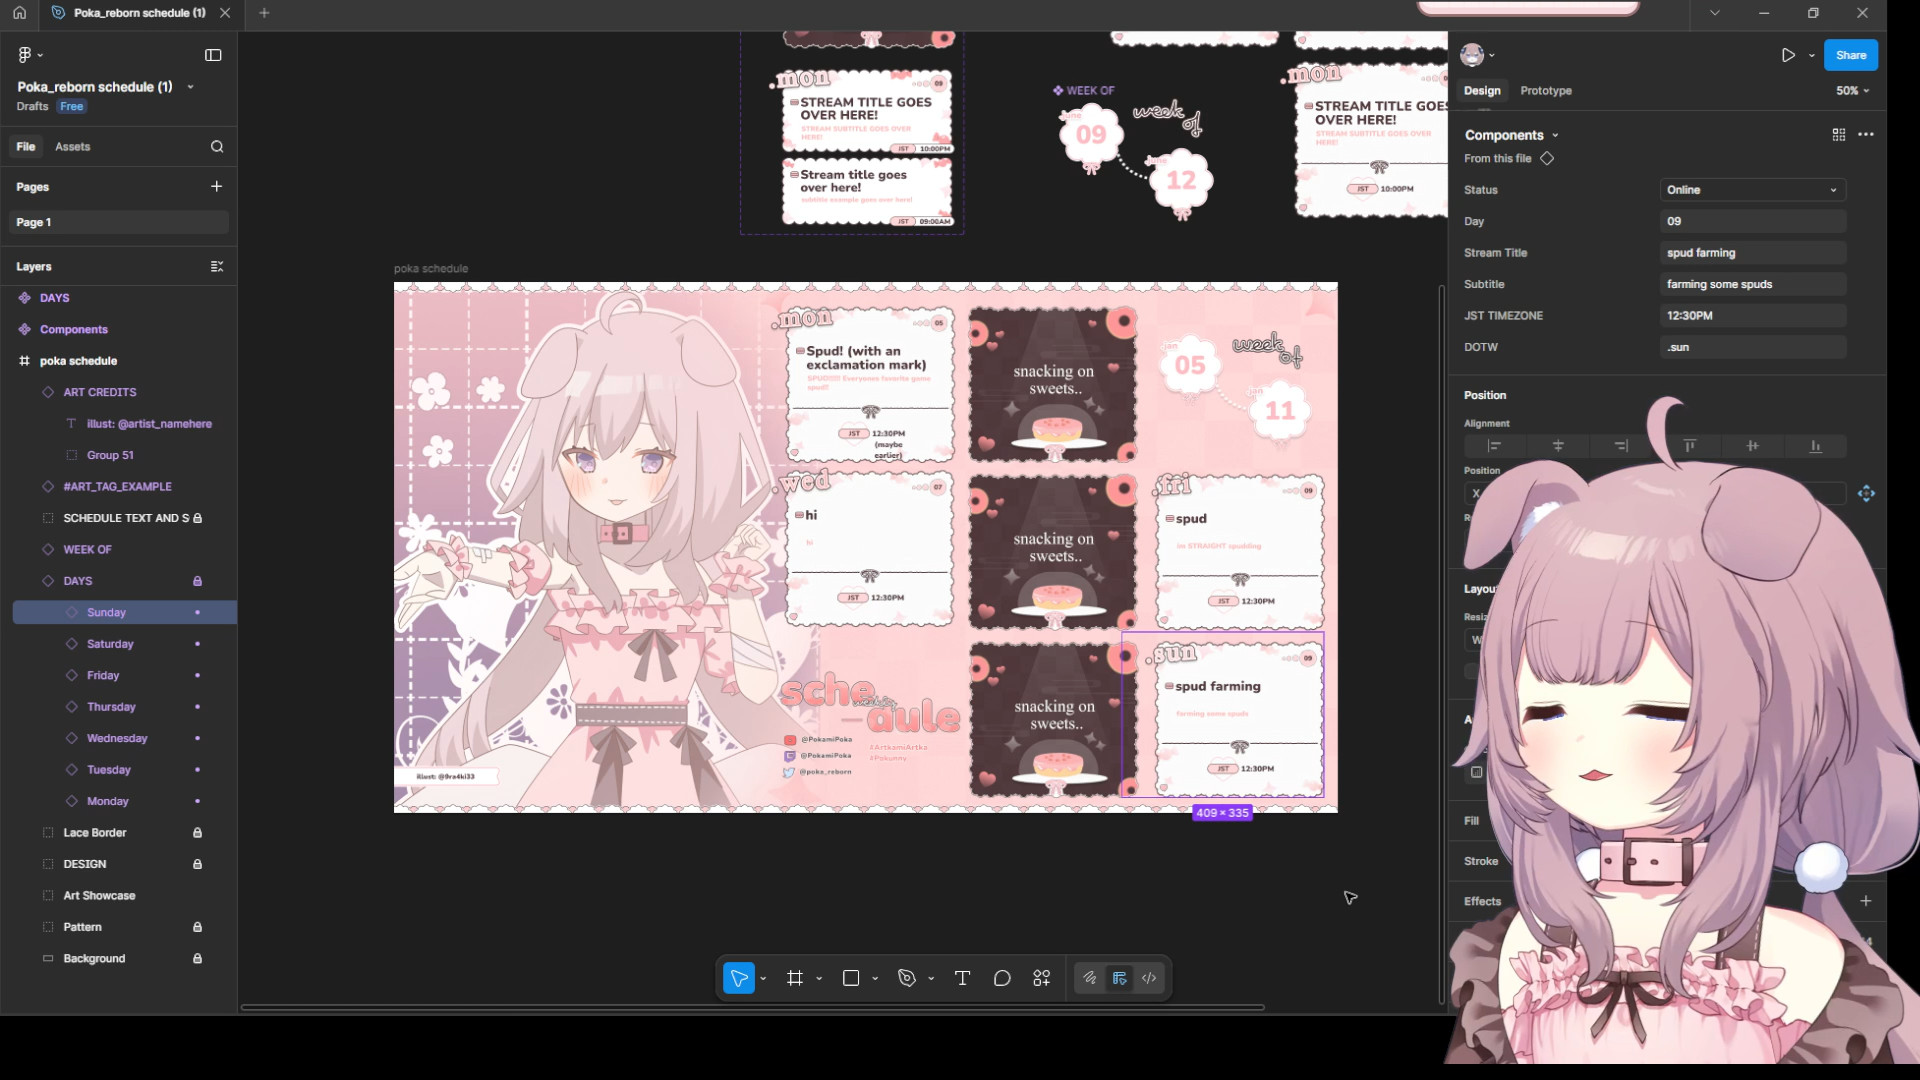Expand the file name dropdown menu
This screenshot has width=1920, height=1080.
[x=190, y=87]
